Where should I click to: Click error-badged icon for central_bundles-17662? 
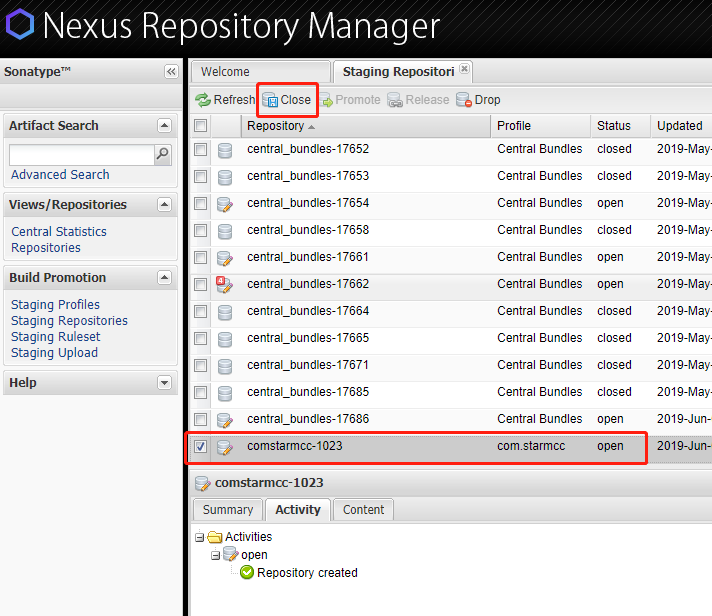[225, 285]
